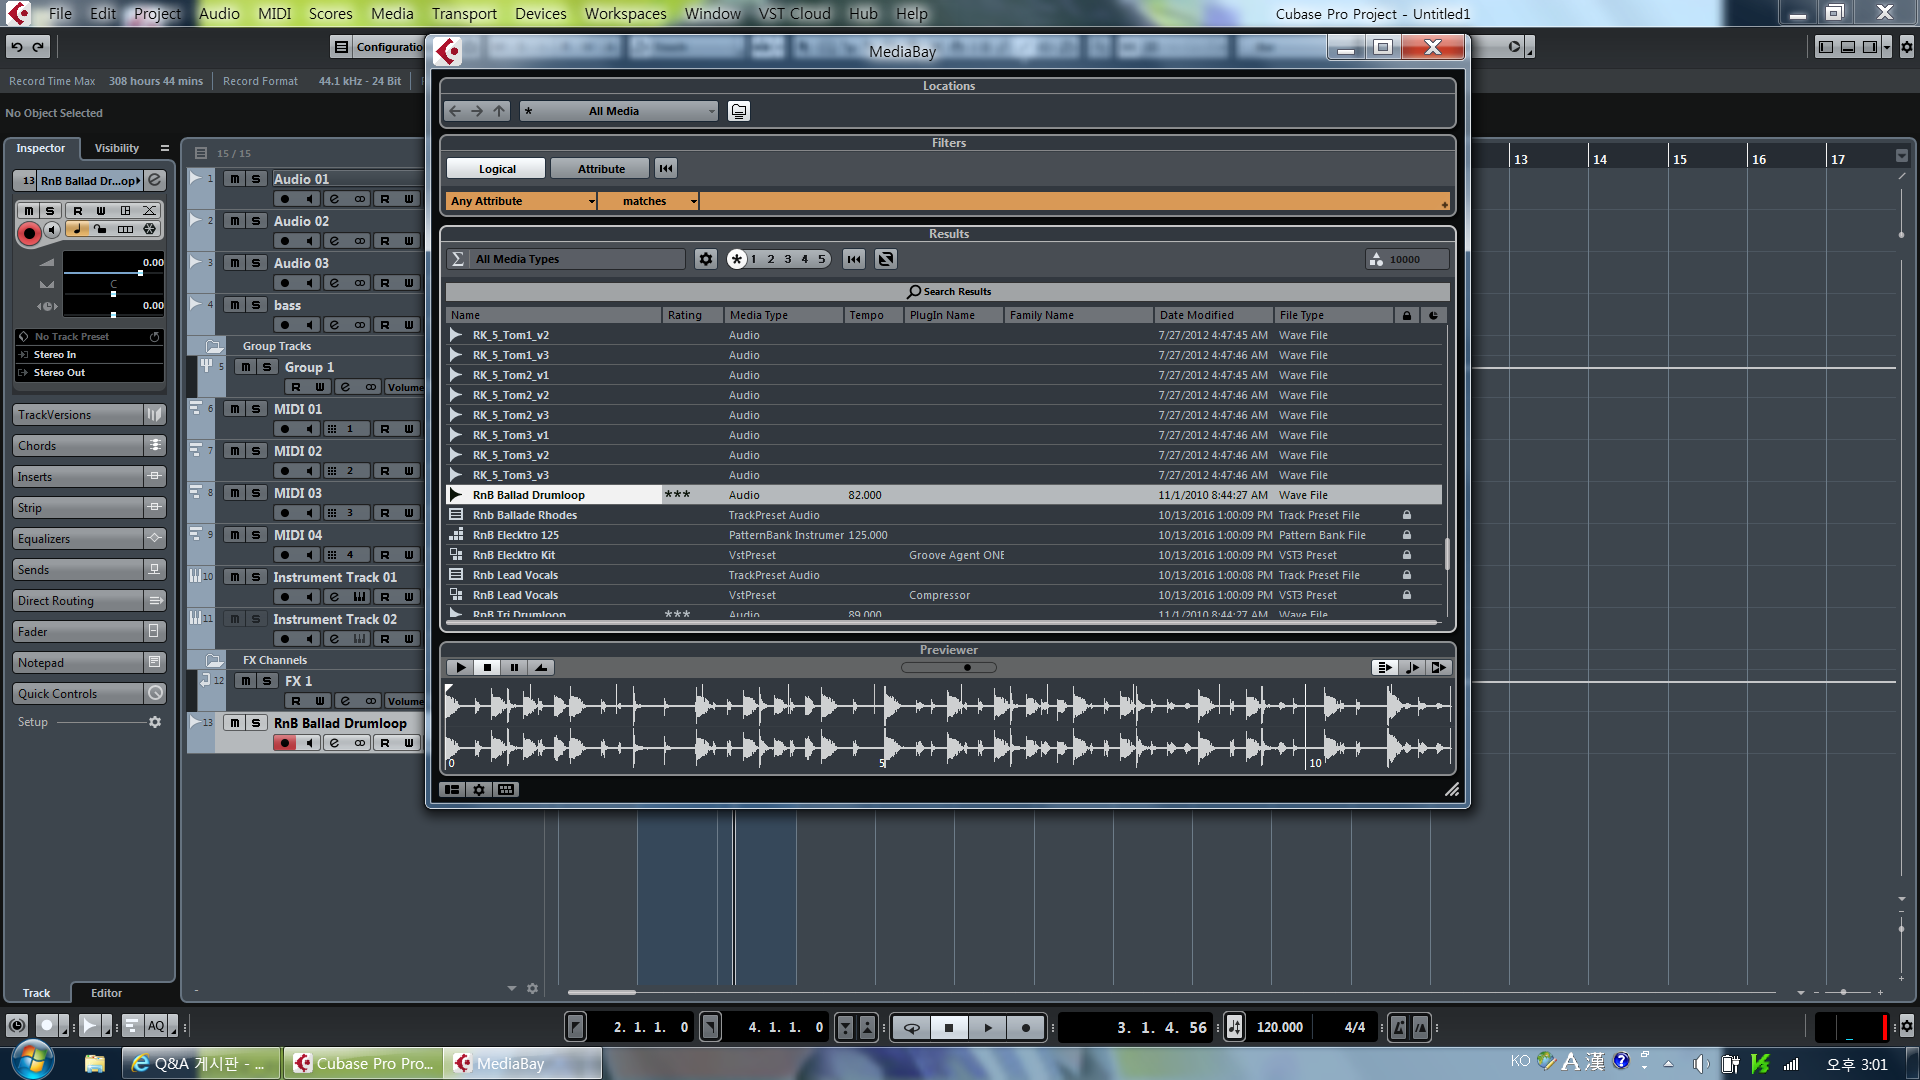Mute the bass track
Viewport: 1920px width, 1080px height.
click(234, 305)
